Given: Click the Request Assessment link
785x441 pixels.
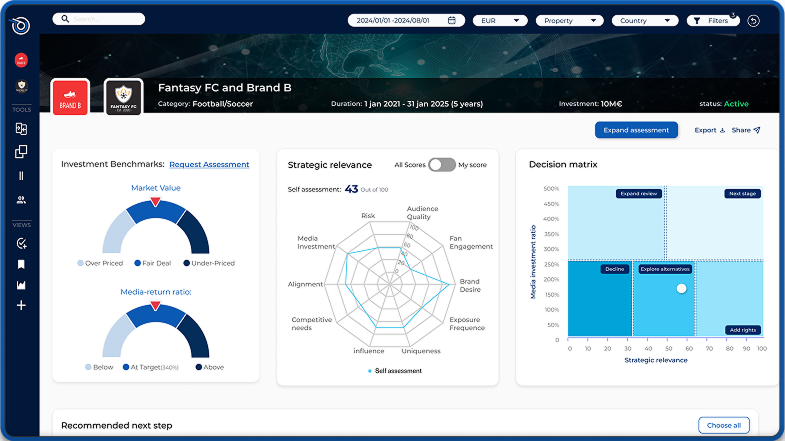Looking at the screenshot, I should click(x=209, y=165).
